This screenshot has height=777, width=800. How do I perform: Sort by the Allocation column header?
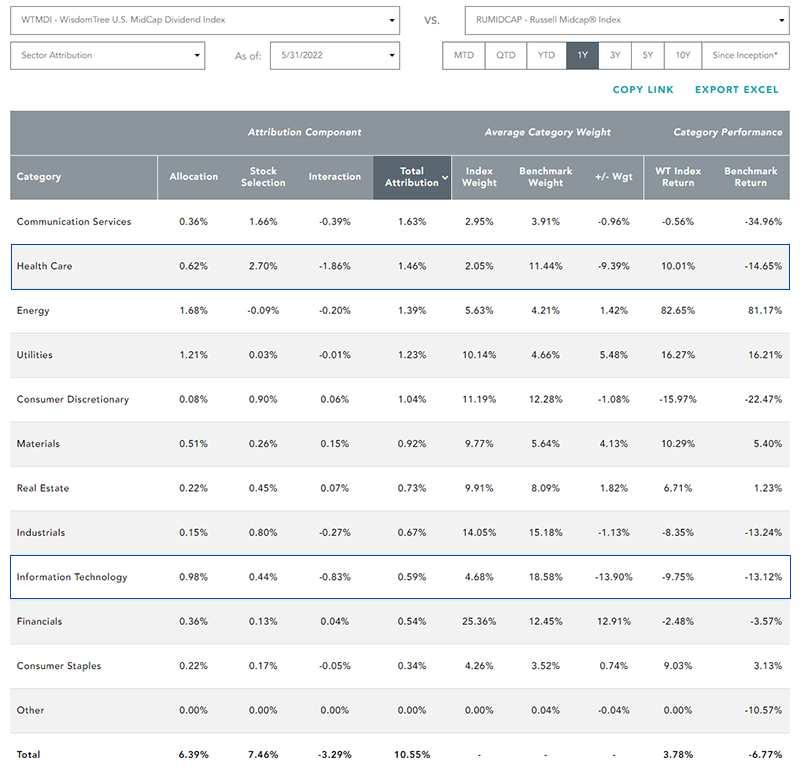point(193,177)
